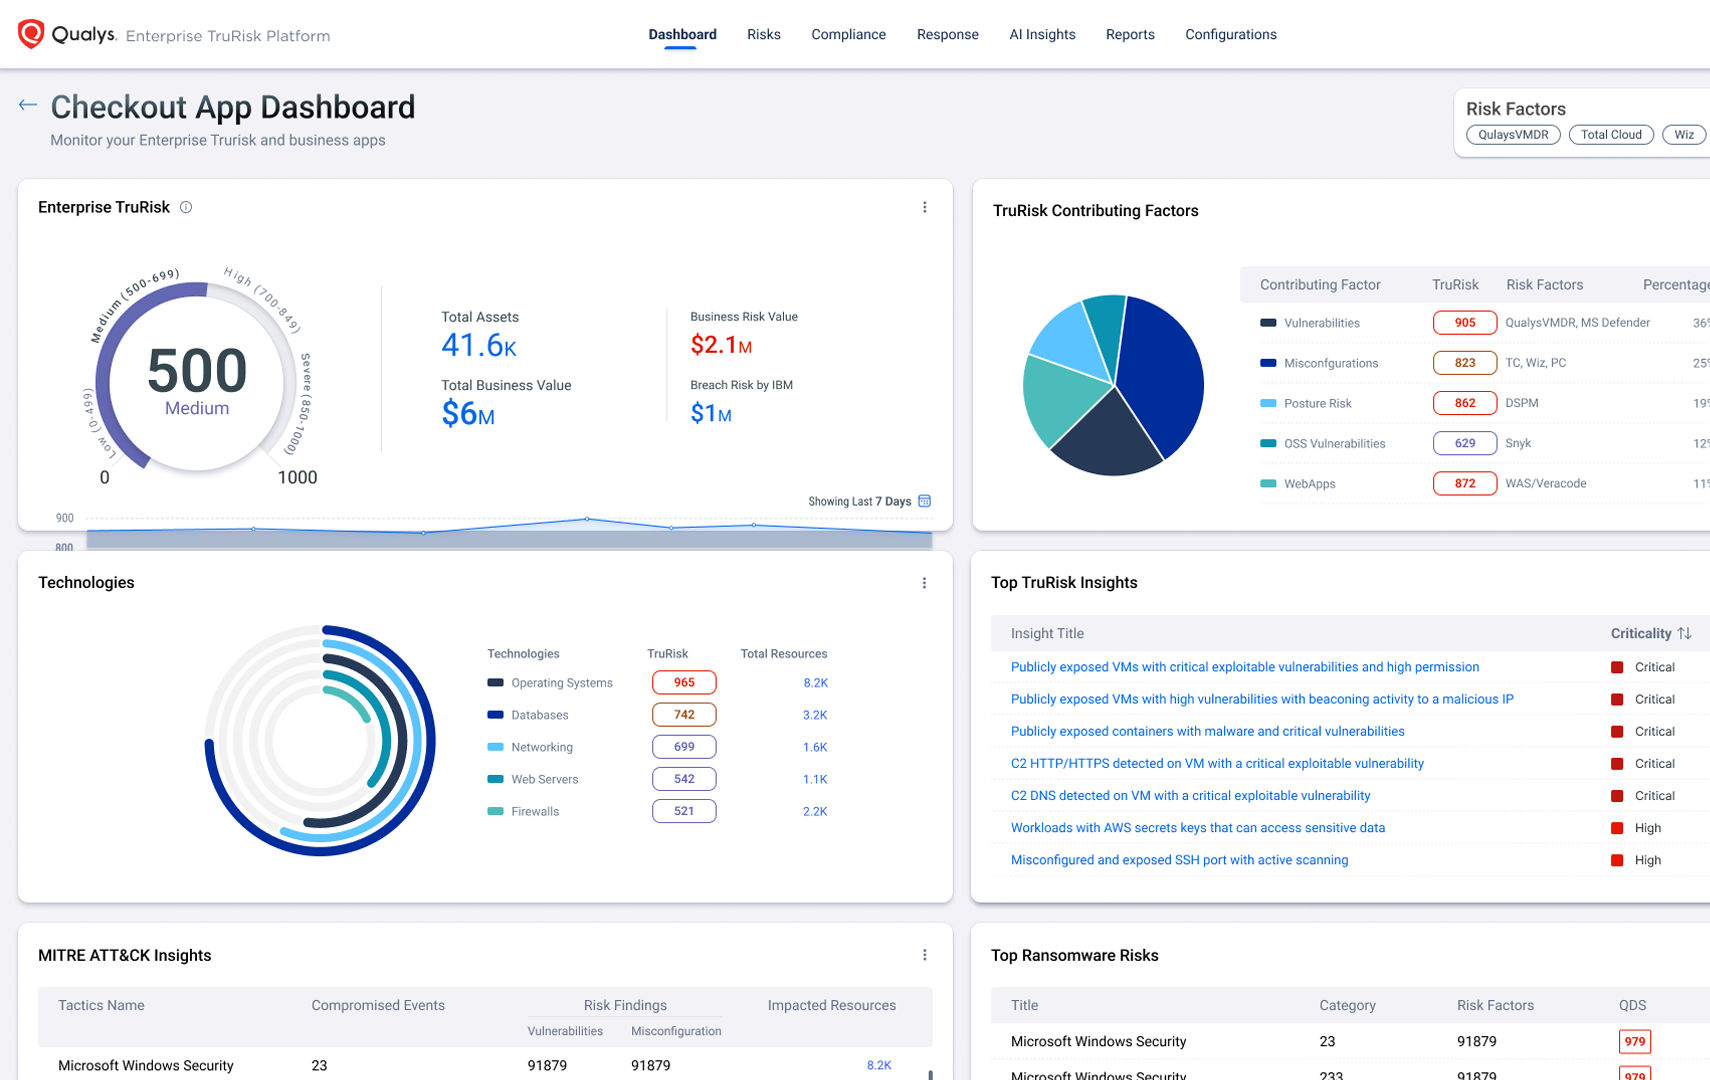This screenshot has width=1710, height=1080.
Task: Open the Configurations menu item
Action: [1230, 34]
